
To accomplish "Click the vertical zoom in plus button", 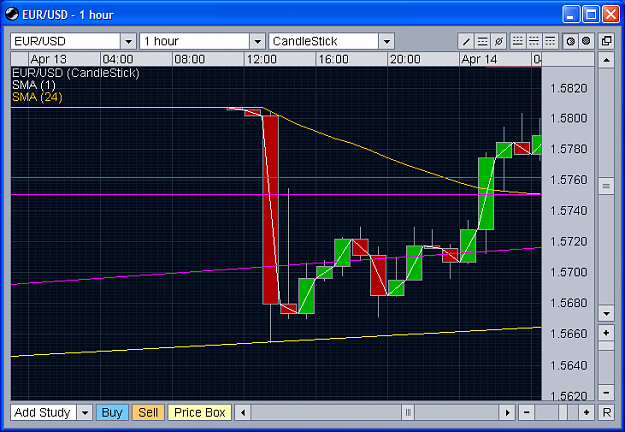I will [606, 333].
